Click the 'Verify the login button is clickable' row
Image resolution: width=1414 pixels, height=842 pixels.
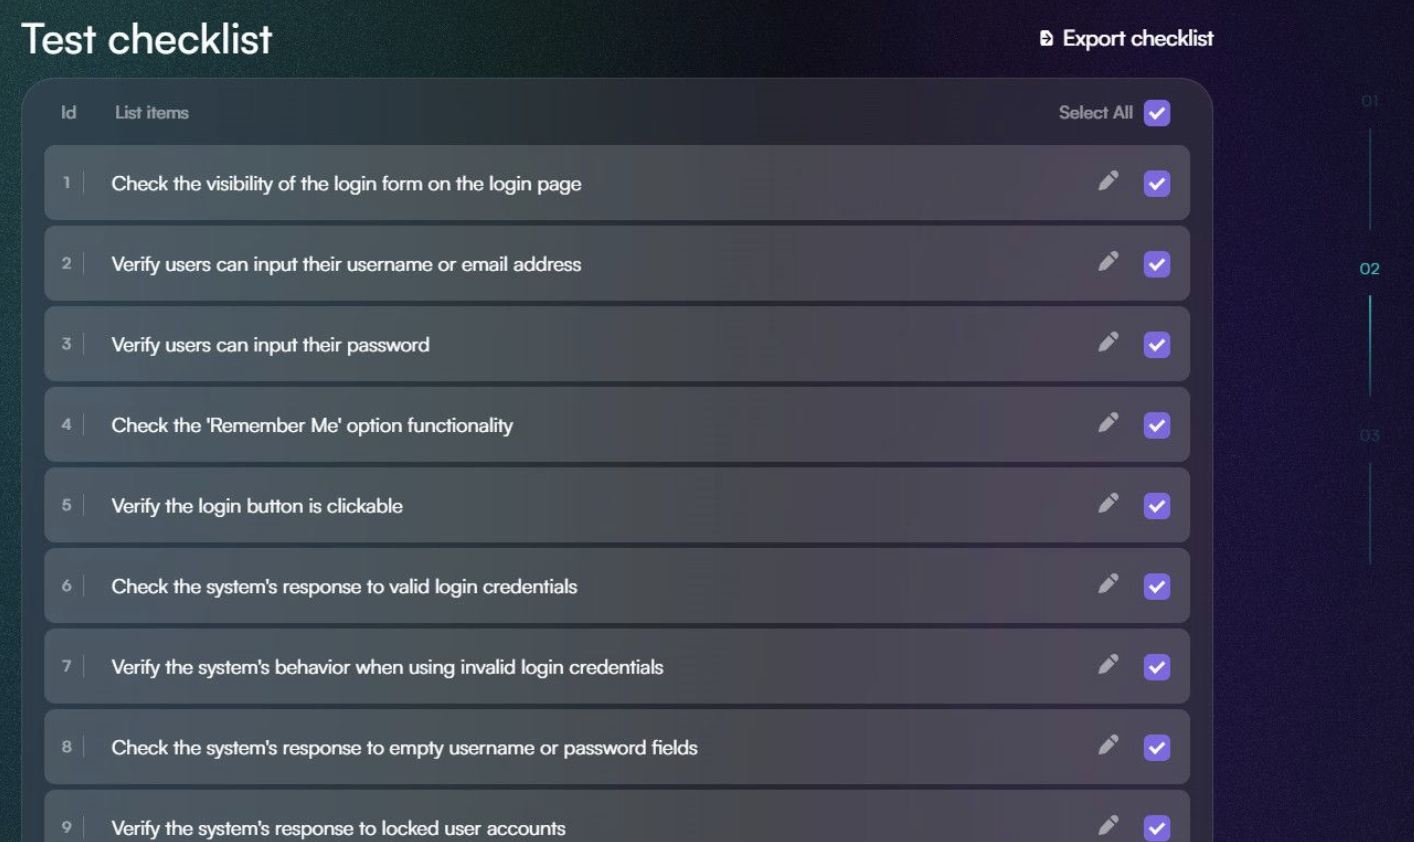click(257, 506)
